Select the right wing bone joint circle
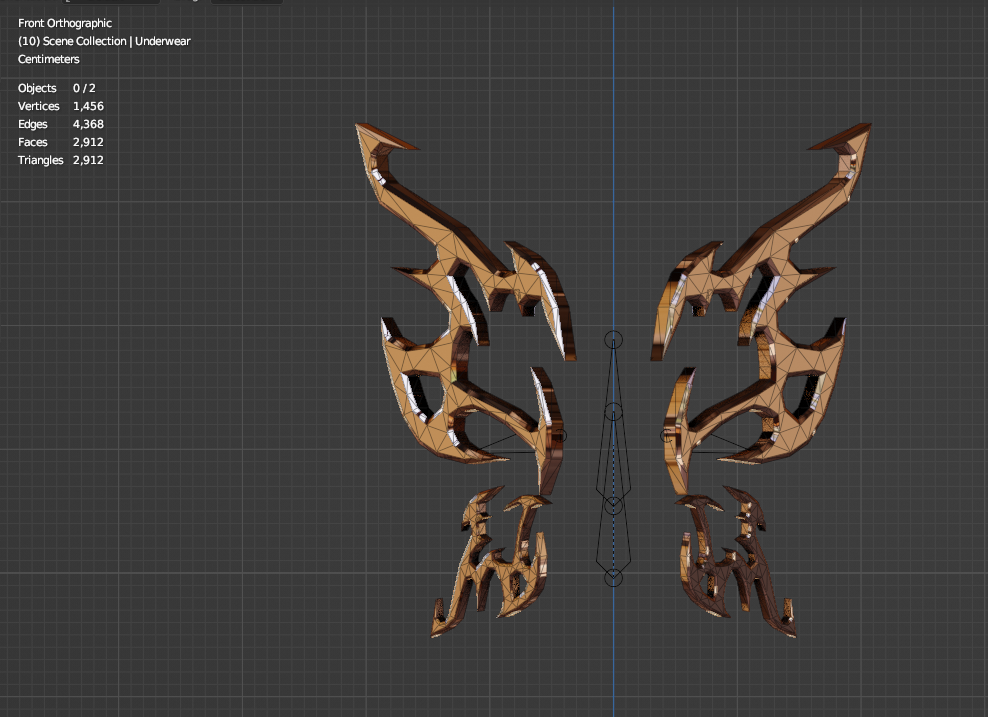Image resolution: width=988 pixels, height=717 pixels. click(667, 435)
